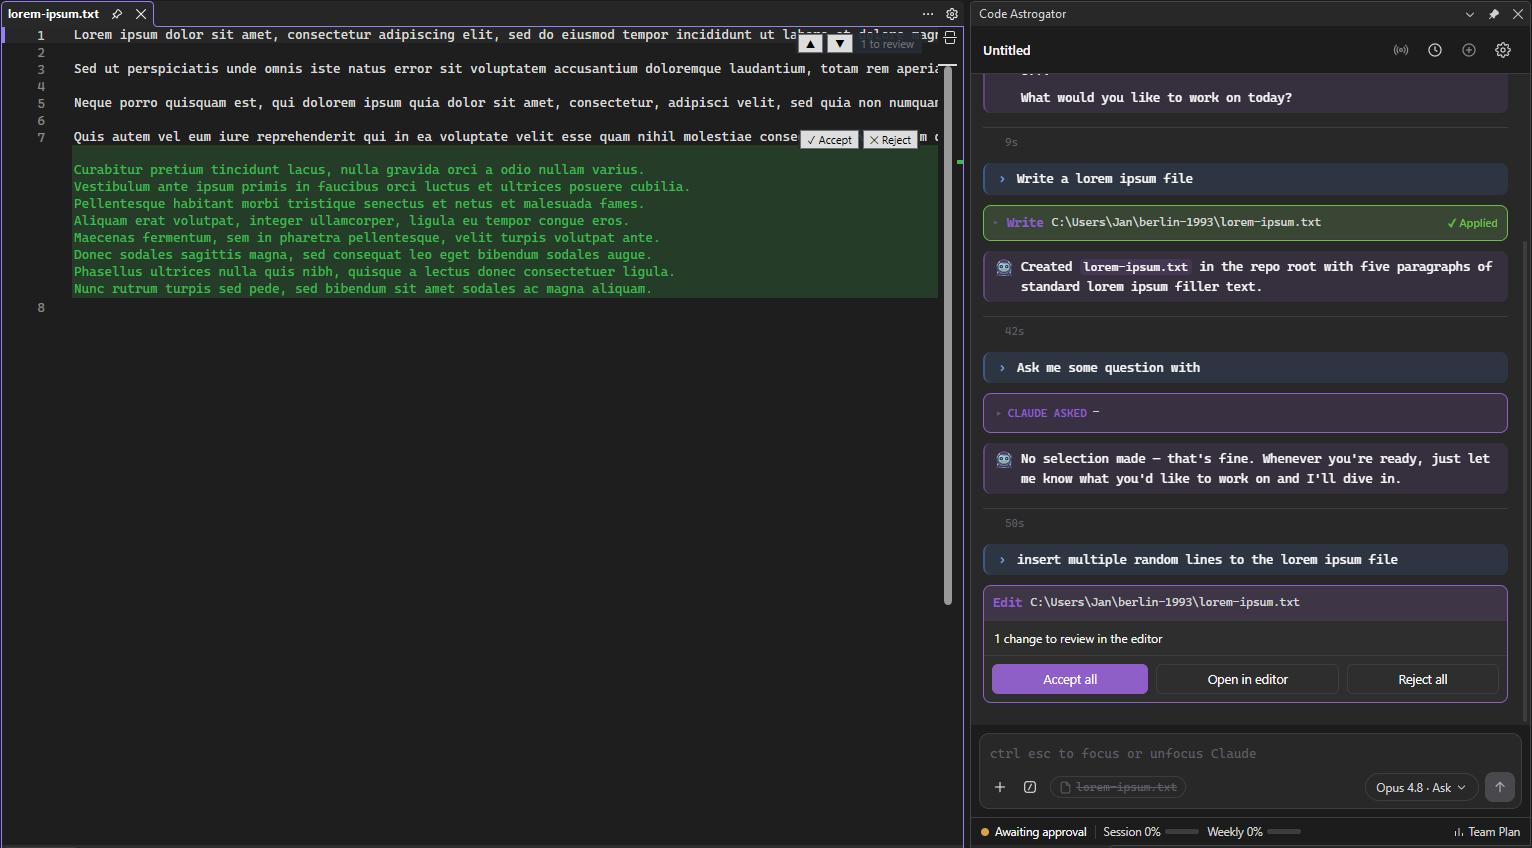Image resolution: width=1532 pixels, height=848 pixels.
Task: Close the lorem-ipsum.txt tab
Action: (x=141, y=14)
